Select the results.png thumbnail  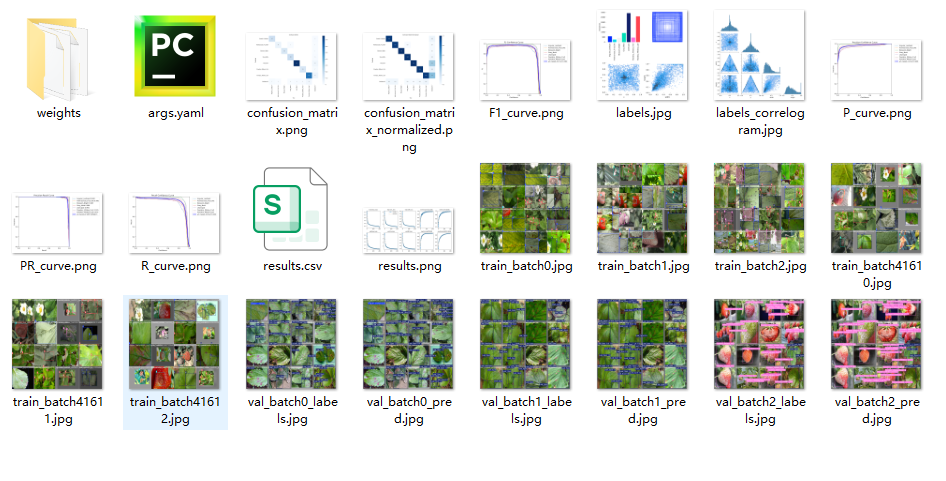[408, 231]
